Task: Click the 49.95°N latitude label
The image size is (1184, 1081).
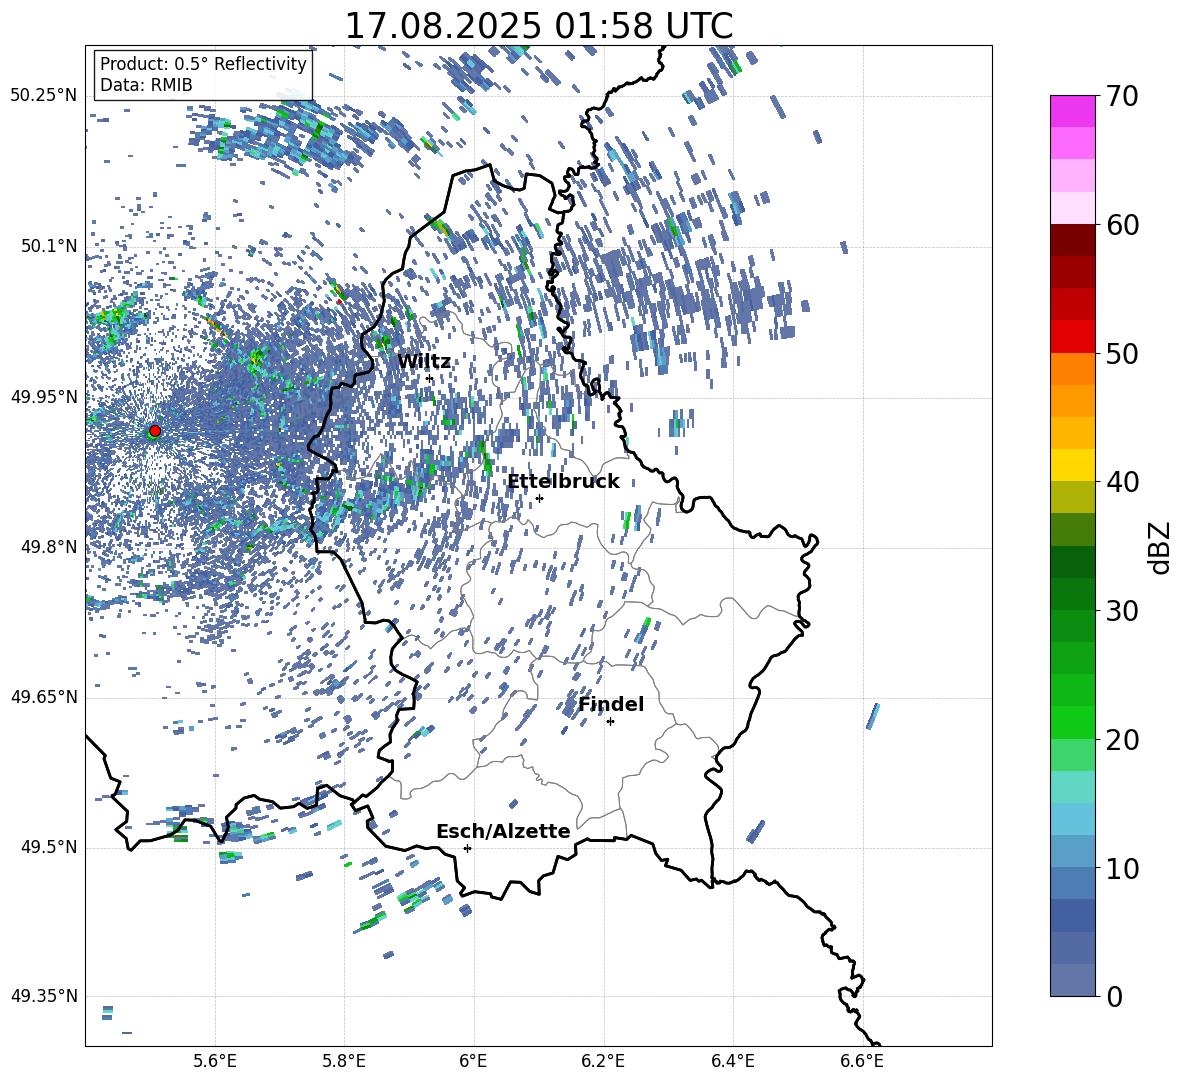Action: [x=44, y=397]
